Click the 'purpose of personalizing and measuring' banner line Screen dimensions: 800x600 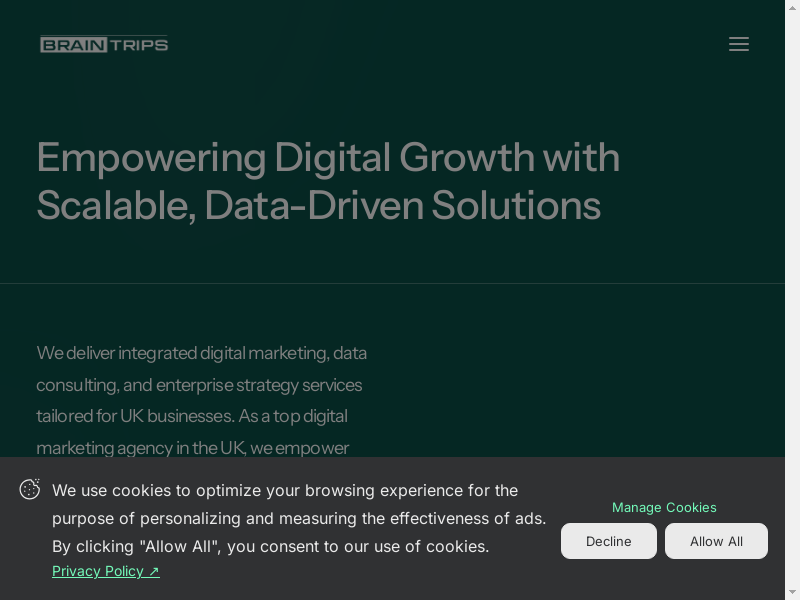[x=299, y=518]
